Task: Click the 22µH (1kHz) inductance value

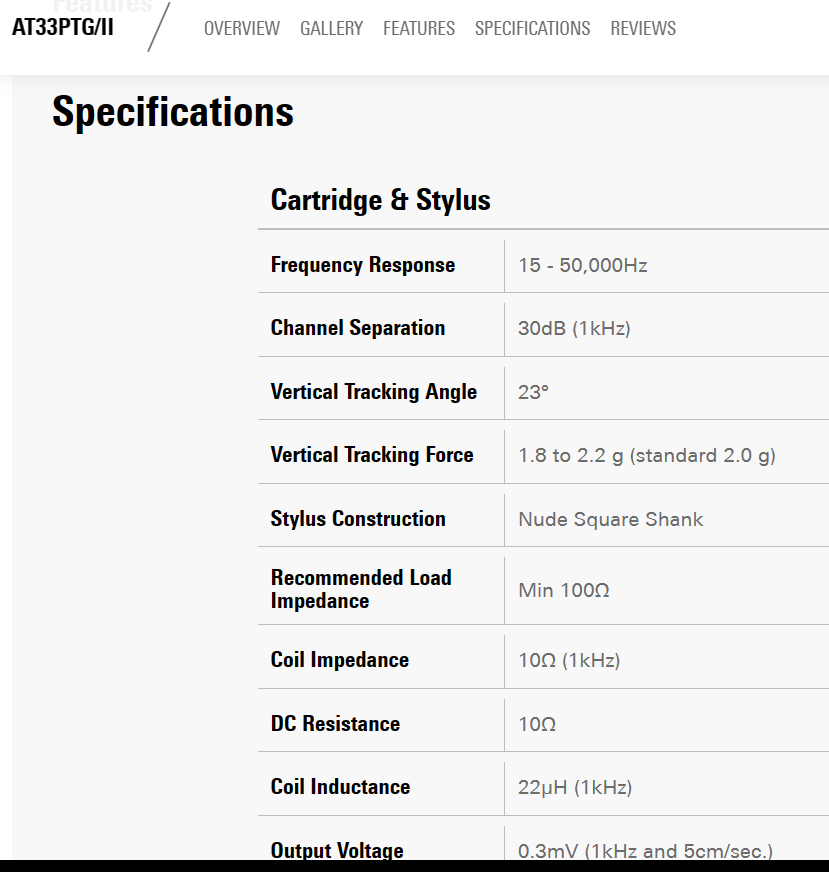Action: pyautogui.click(x=575, y=787)
